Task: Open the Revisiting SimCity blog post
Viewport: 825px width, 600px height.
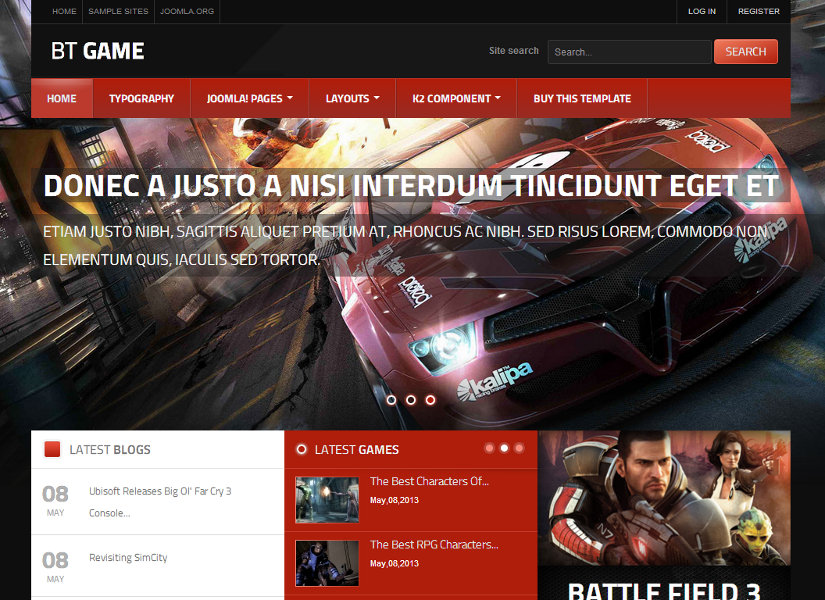Action: pyautogui.click(x=128, y=557)
